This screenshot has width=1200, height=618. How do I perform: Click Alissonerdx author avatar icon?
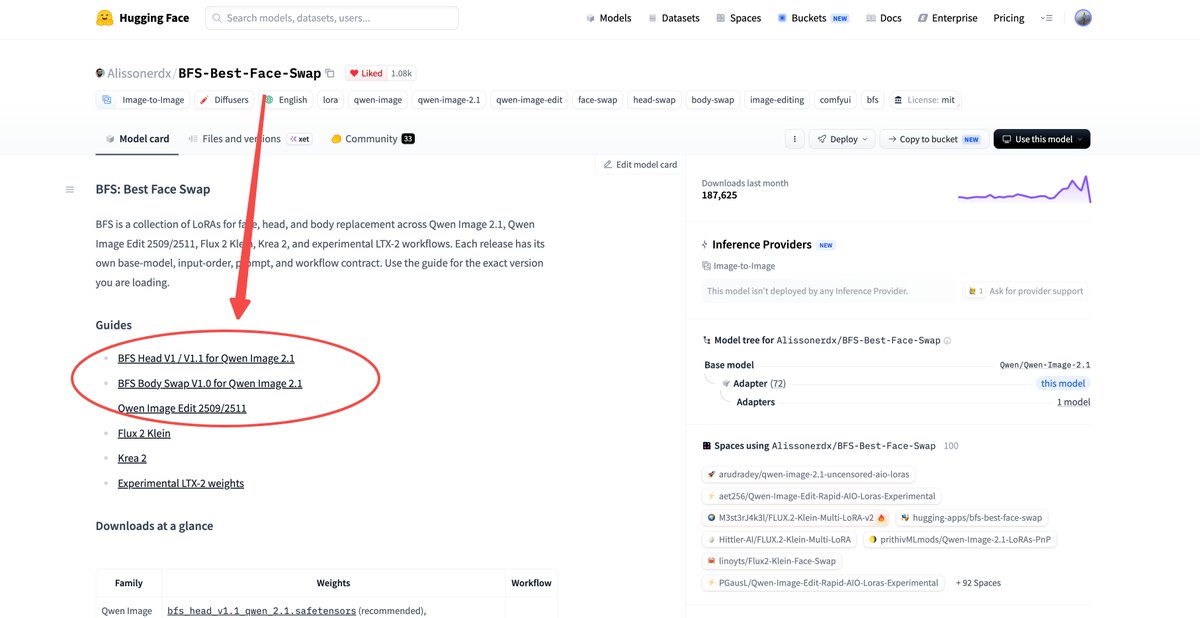pyautogui.click(x=100, y=73)
